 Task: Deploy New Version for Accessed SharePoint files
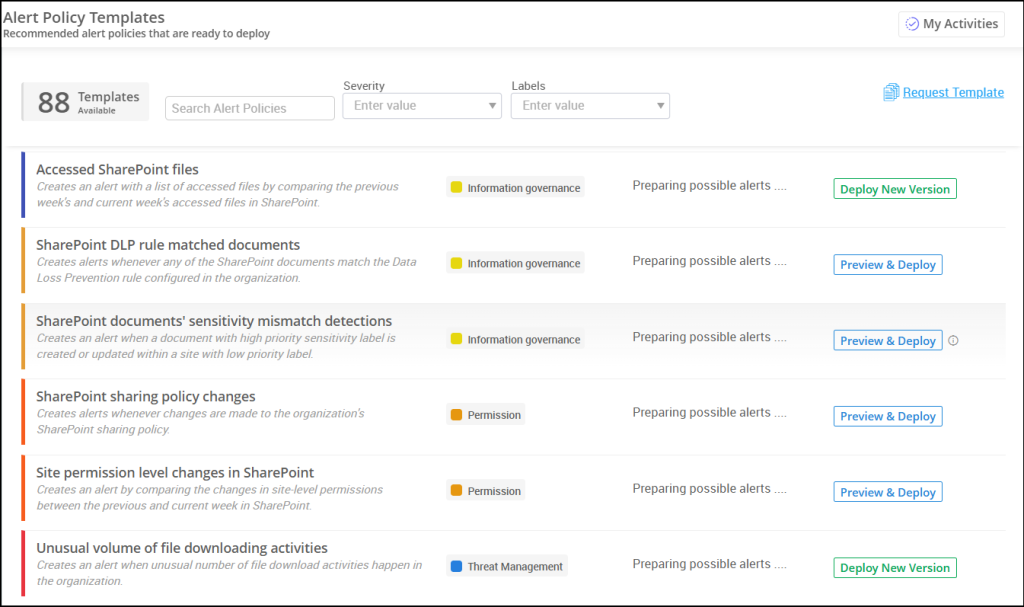(x=894, y=188)
